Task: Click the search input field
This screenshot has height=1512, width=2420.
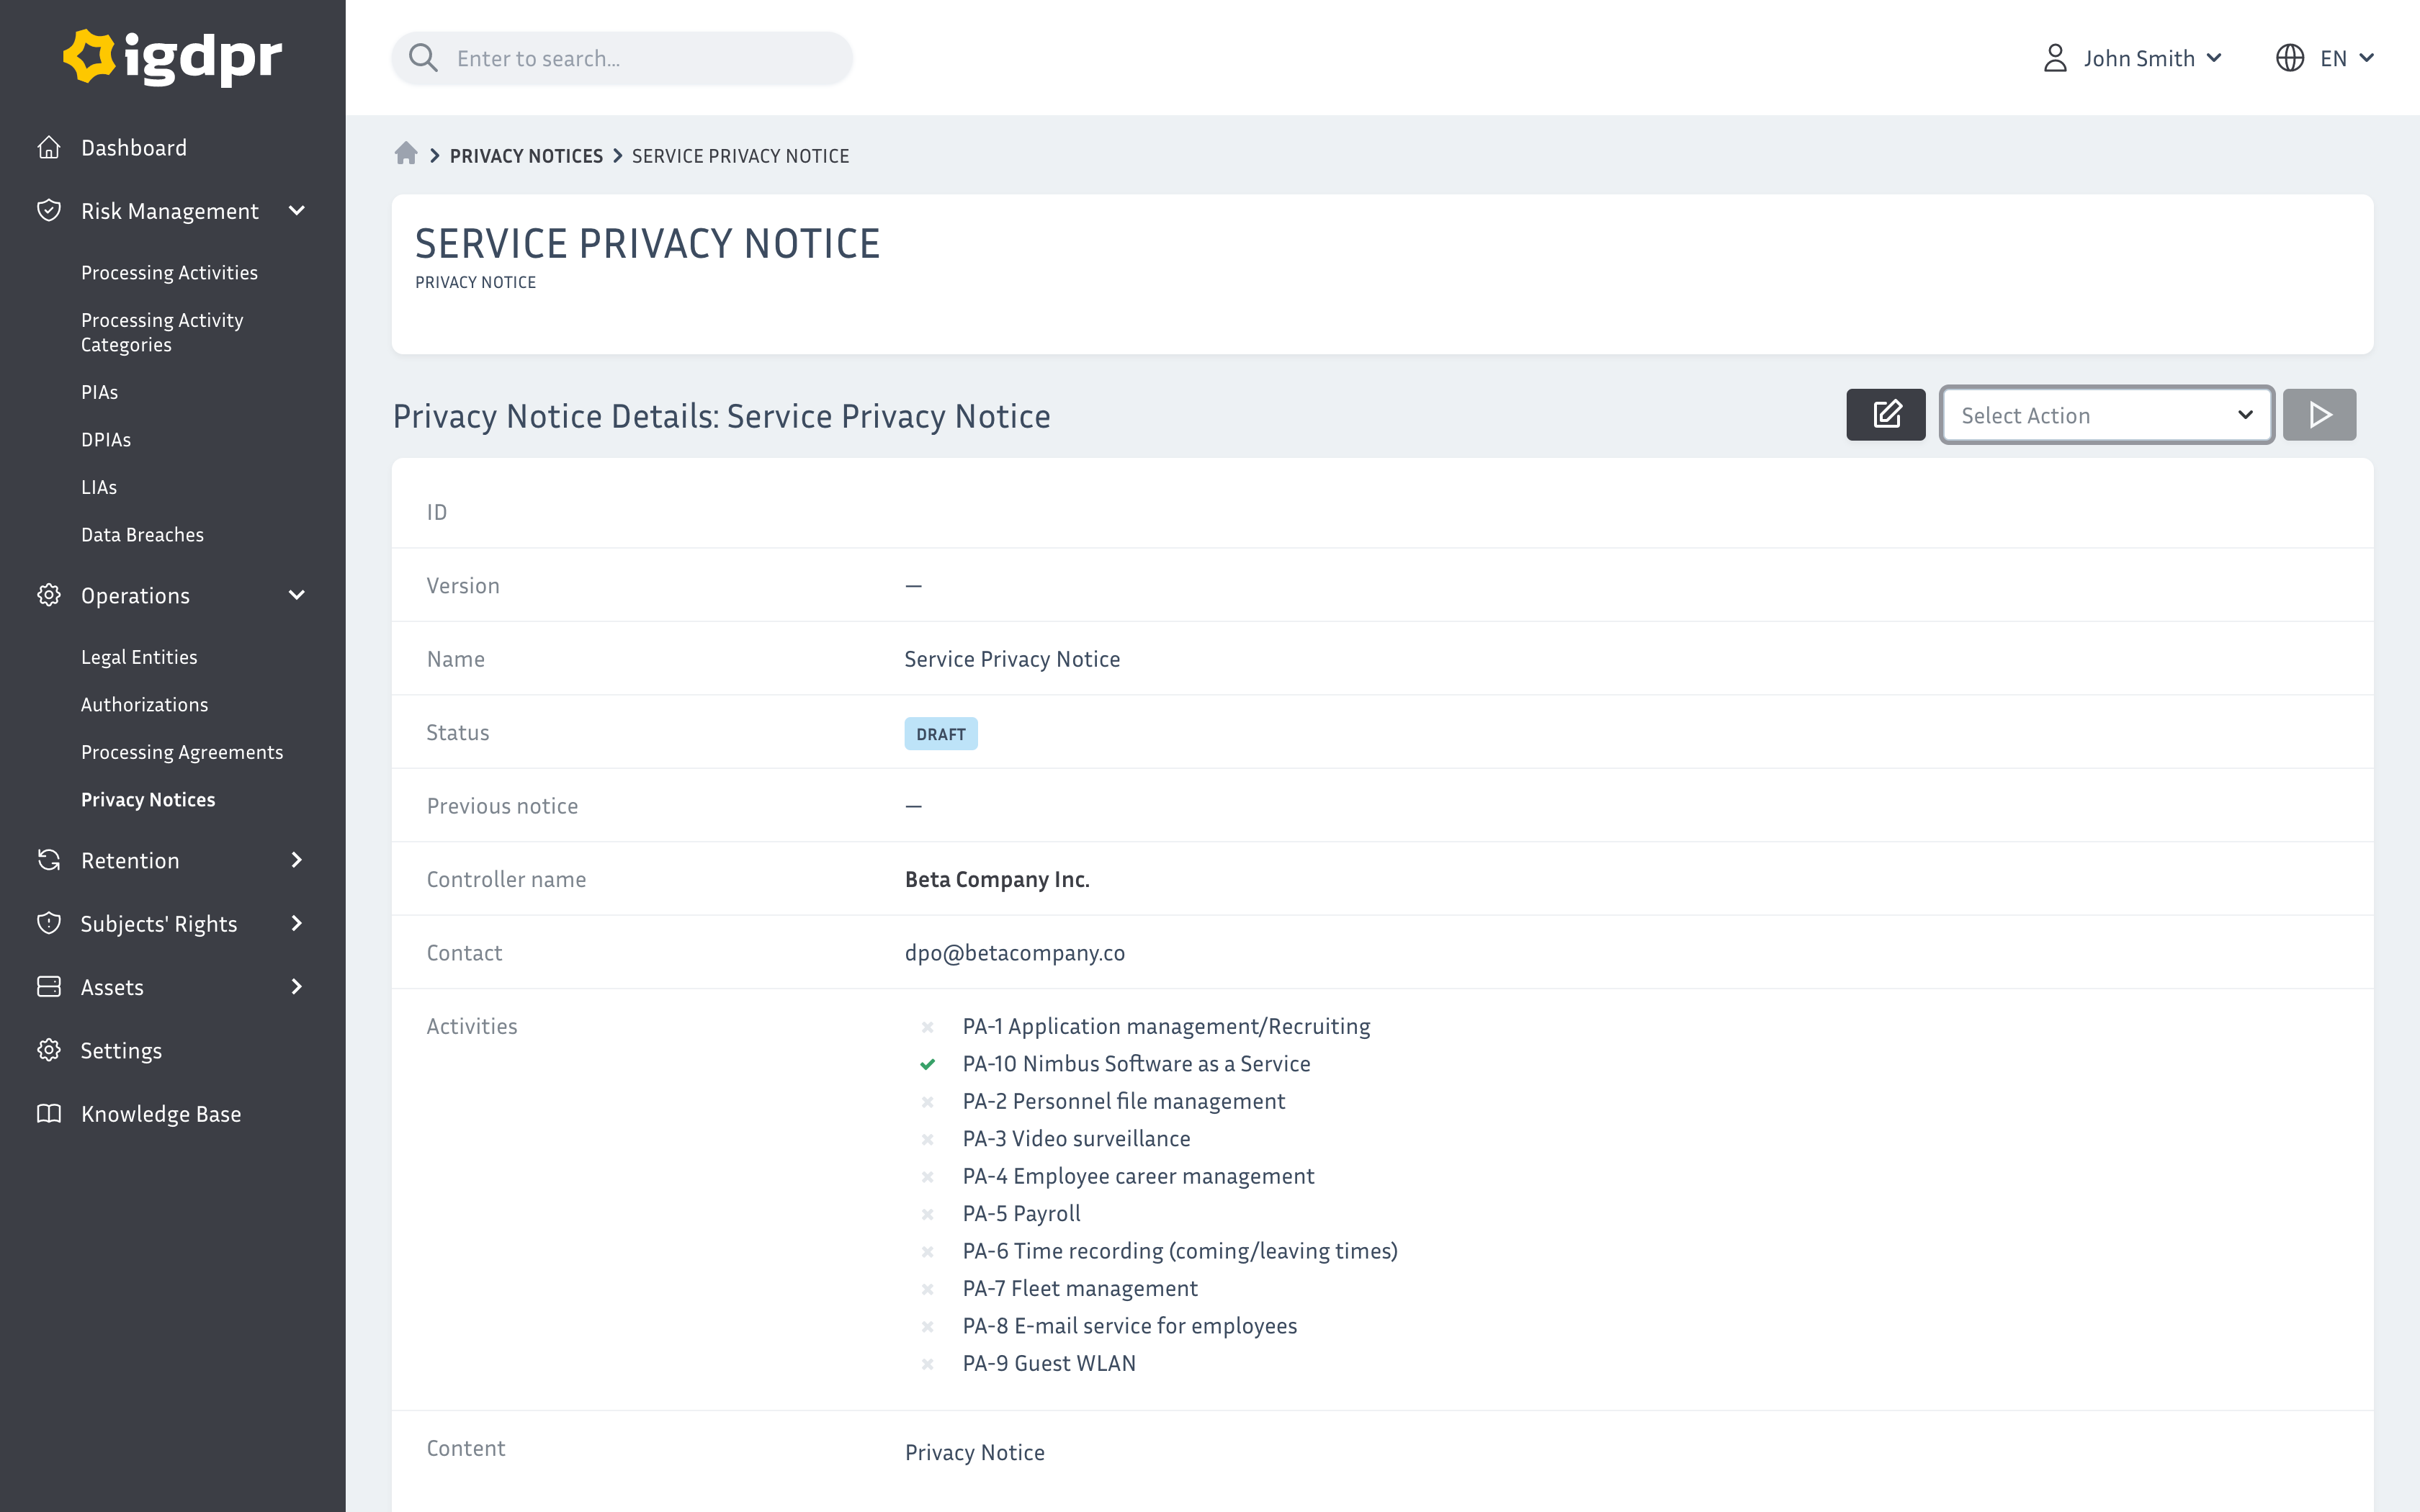Action: point(620,57)
